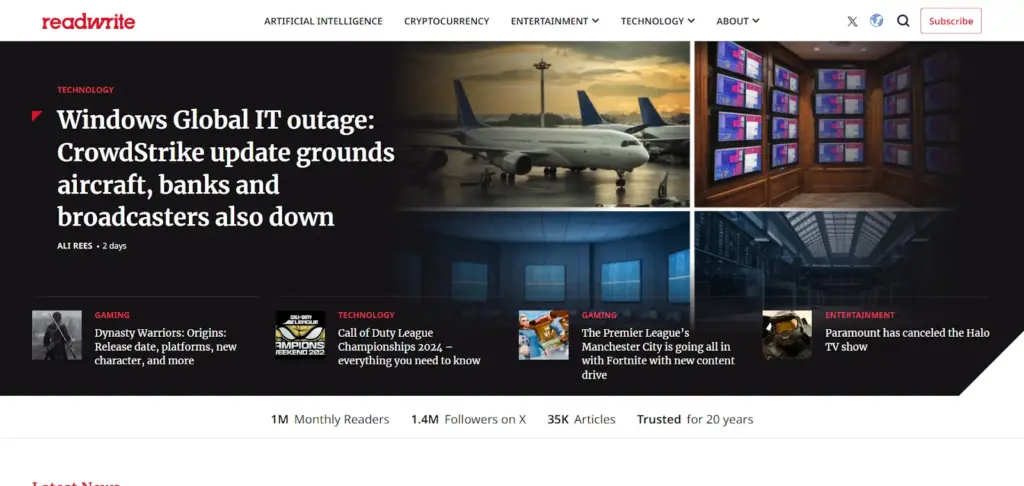This screenshot has height=486, width=1024.
Task: Open the X (Twitter) social icon
Action: 852,21
